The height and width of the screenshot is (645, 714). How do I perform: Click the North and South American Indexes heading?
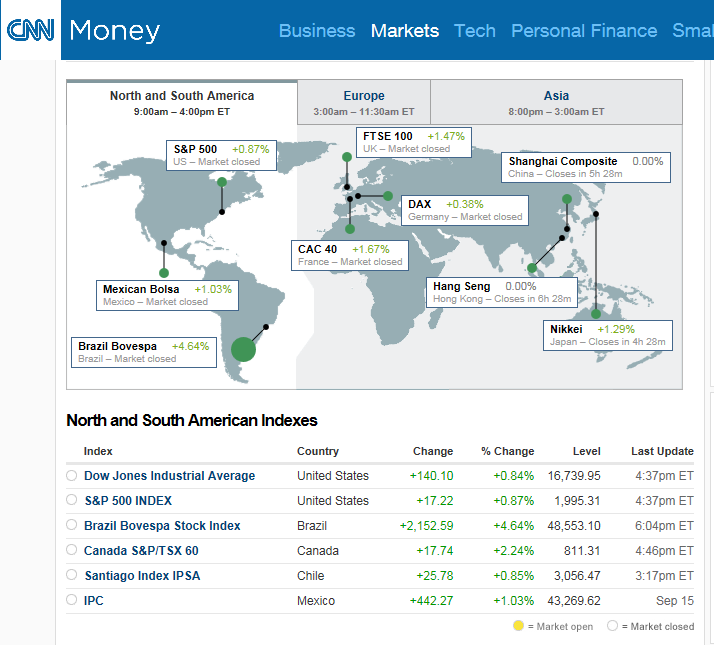(x=192, y=420)
